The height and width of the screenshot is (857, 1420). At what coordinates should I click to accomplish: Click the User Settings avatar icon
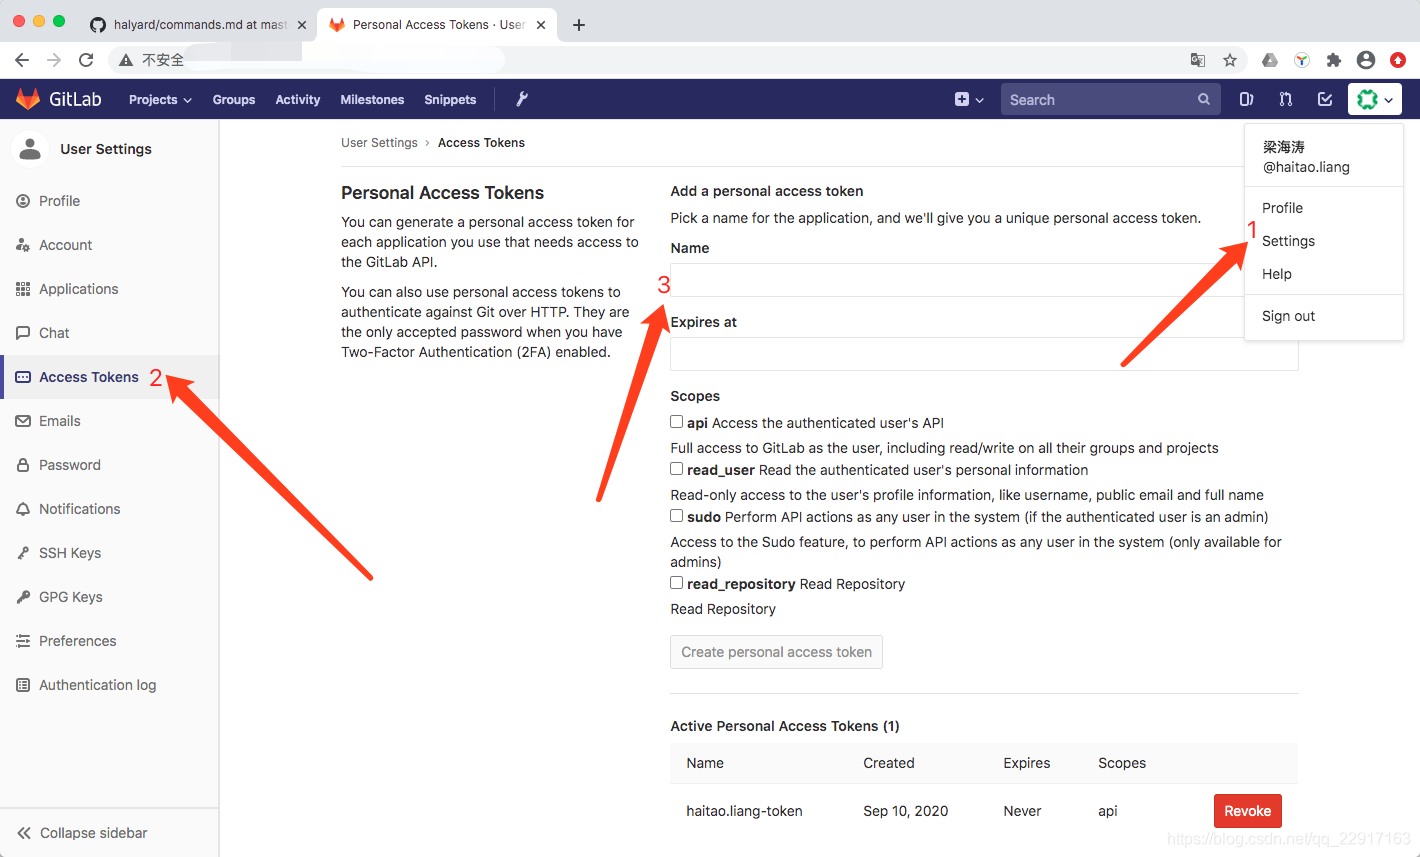[x=31, y=149]
